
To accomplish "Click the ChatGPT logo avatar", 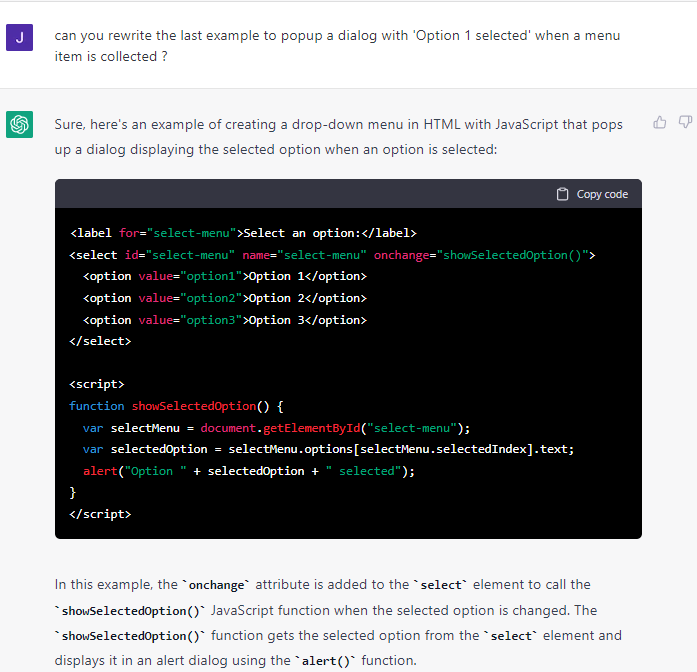I will click(20, 124).
